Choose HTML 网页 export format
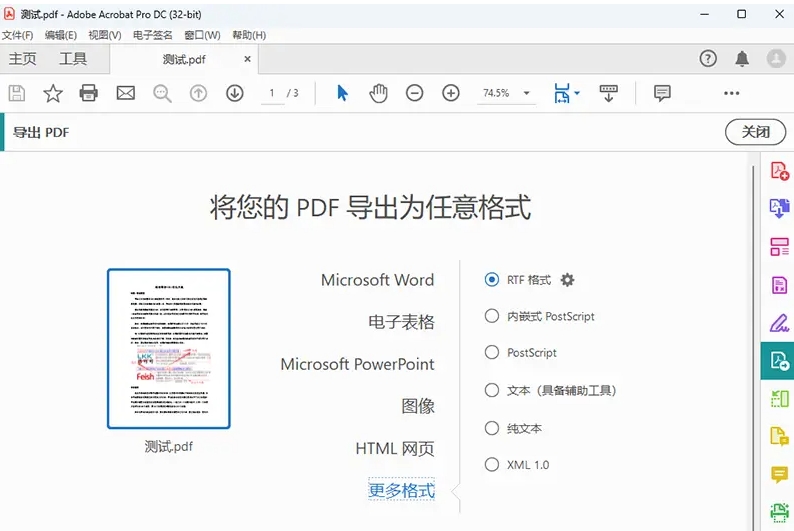Screen dimensions: 794x531 point(395,448)
